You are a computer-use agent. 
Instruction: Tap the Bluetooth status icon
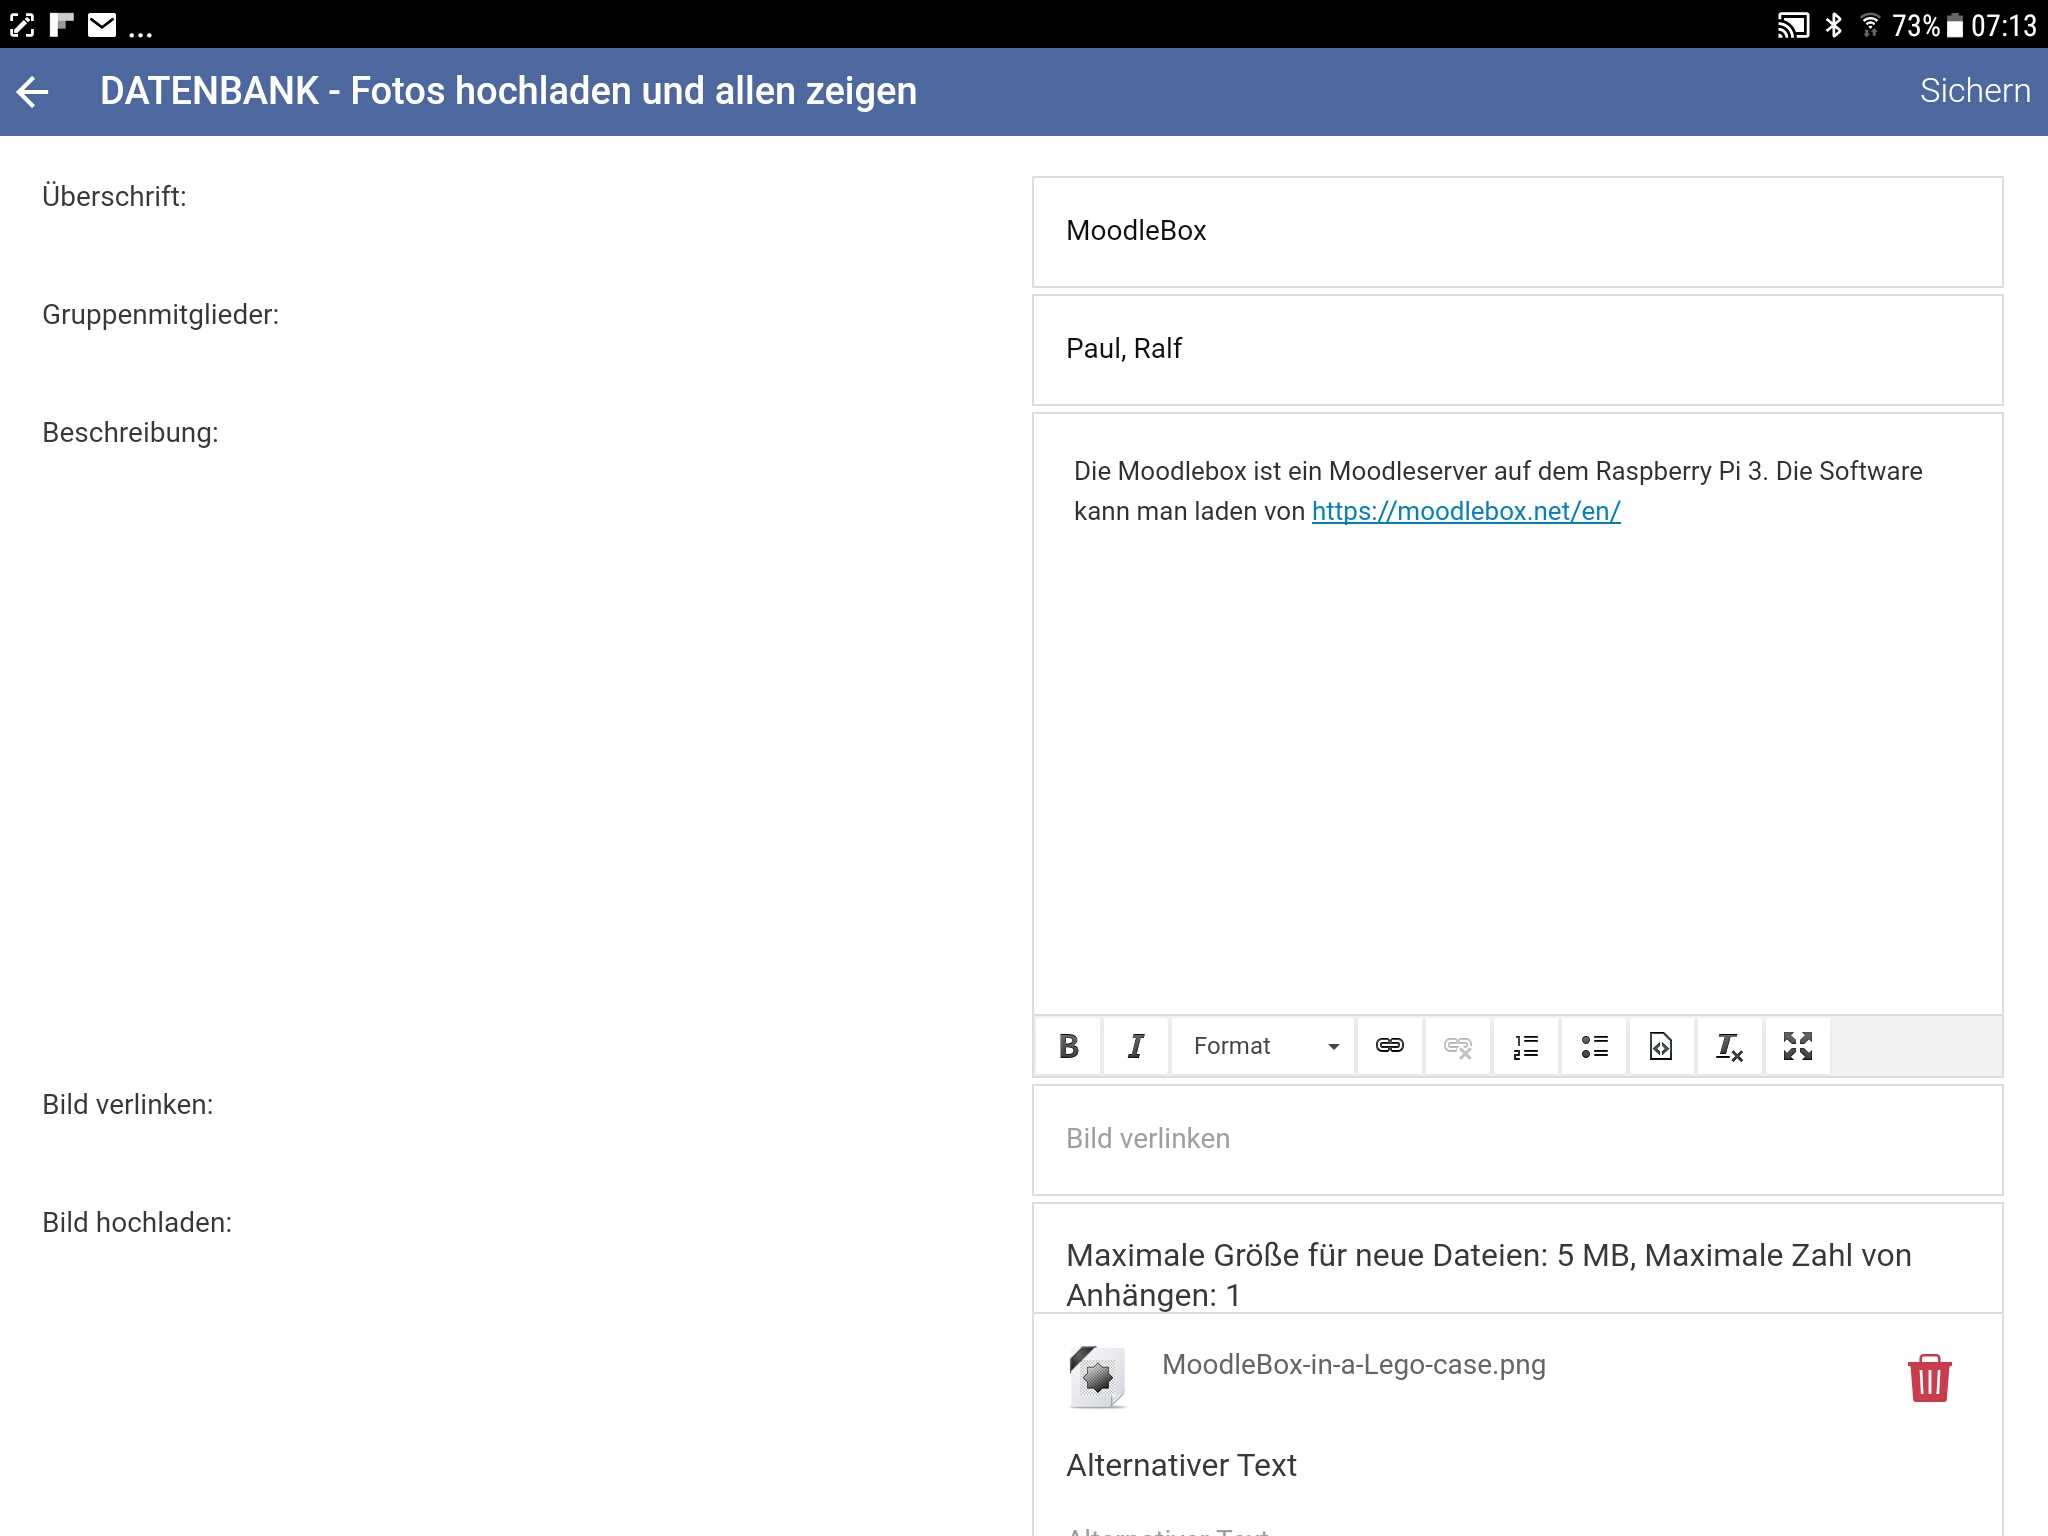coord(1834,25)
